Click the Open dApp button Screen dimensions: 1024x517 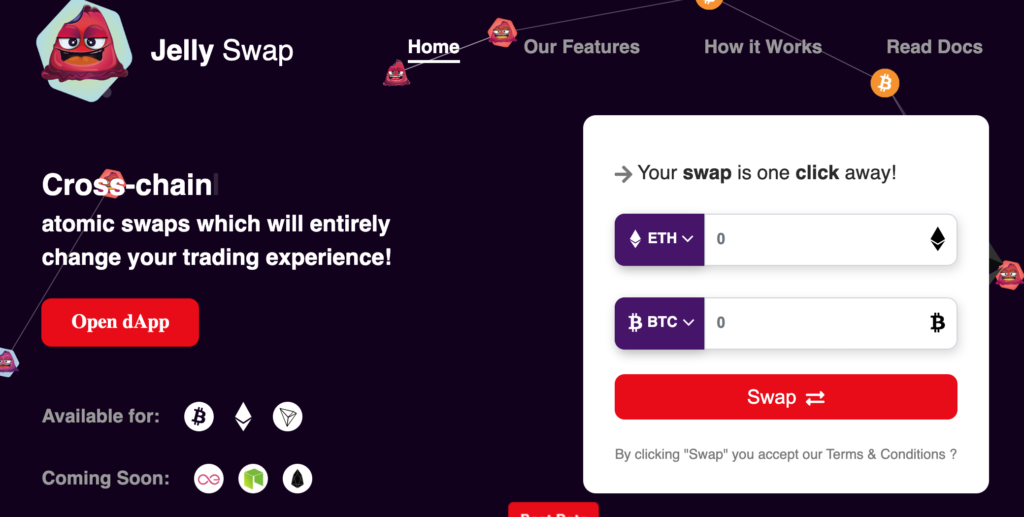pyautogui.click(x=120, y=322)
